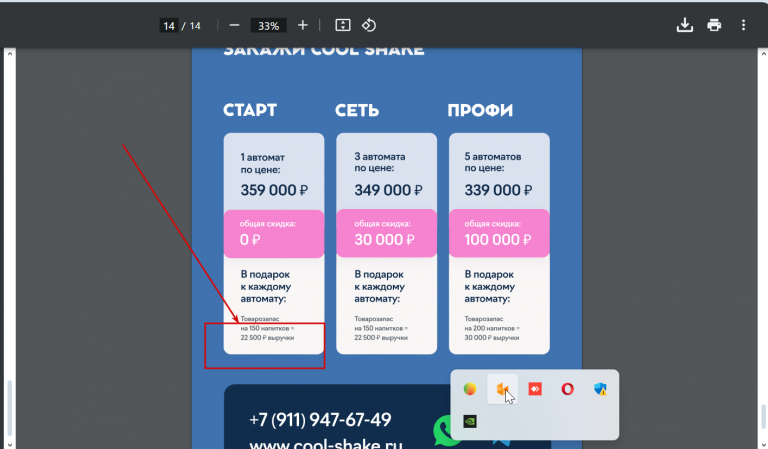The width and height of the screenshot is (768, 449).
Task: Click the 'СЕТЬ' plan heading
Action: tap(357, 110)
